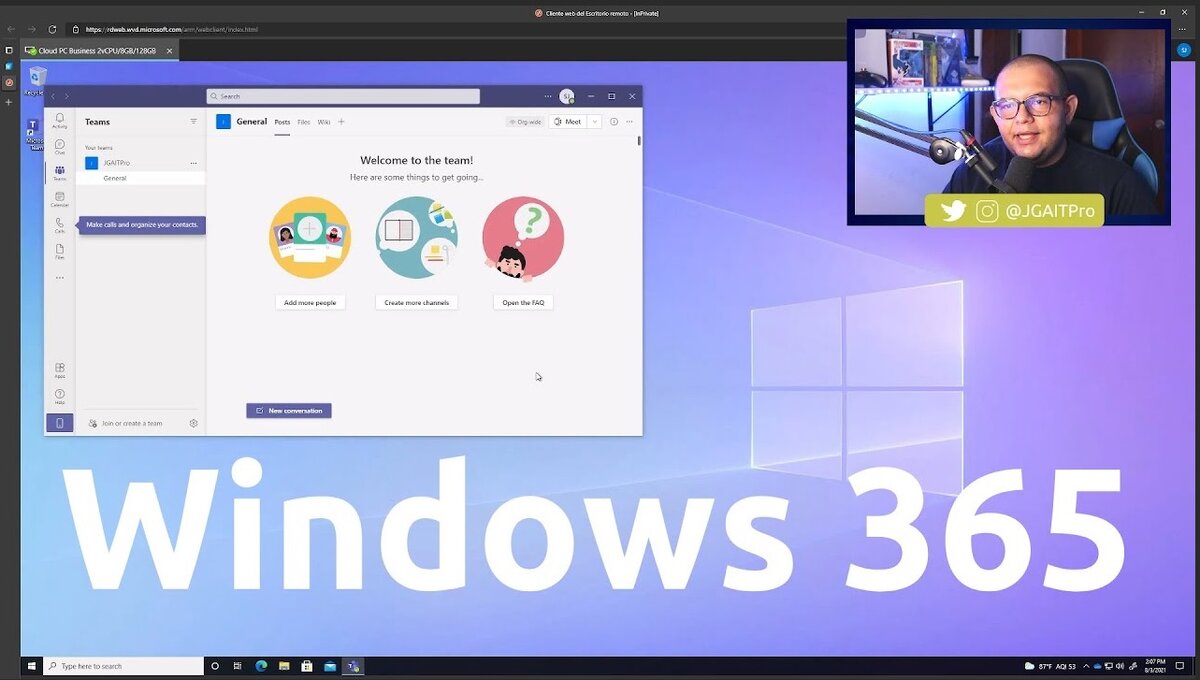Screen dimensions: 1200x680
Task: Switch to the Files tab
Action: pyautogui.click(x=304, y=122)
